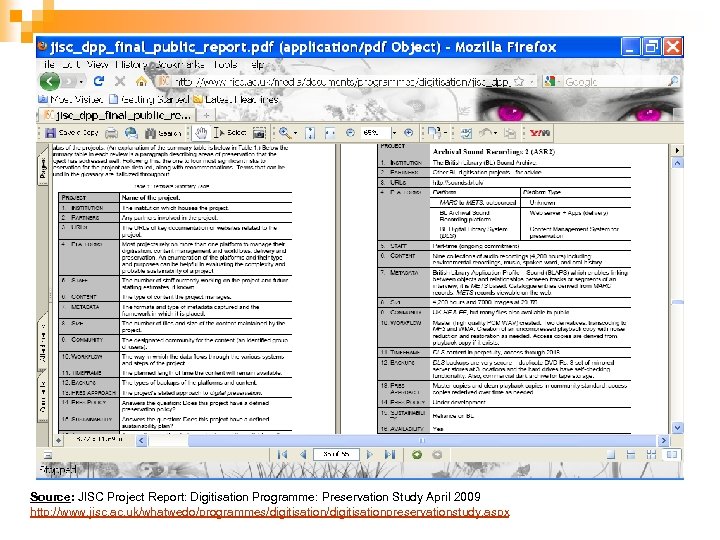Viewport: 720px width, 540px height.
Task: Click the Firefox Forward button
Action: 69,82
